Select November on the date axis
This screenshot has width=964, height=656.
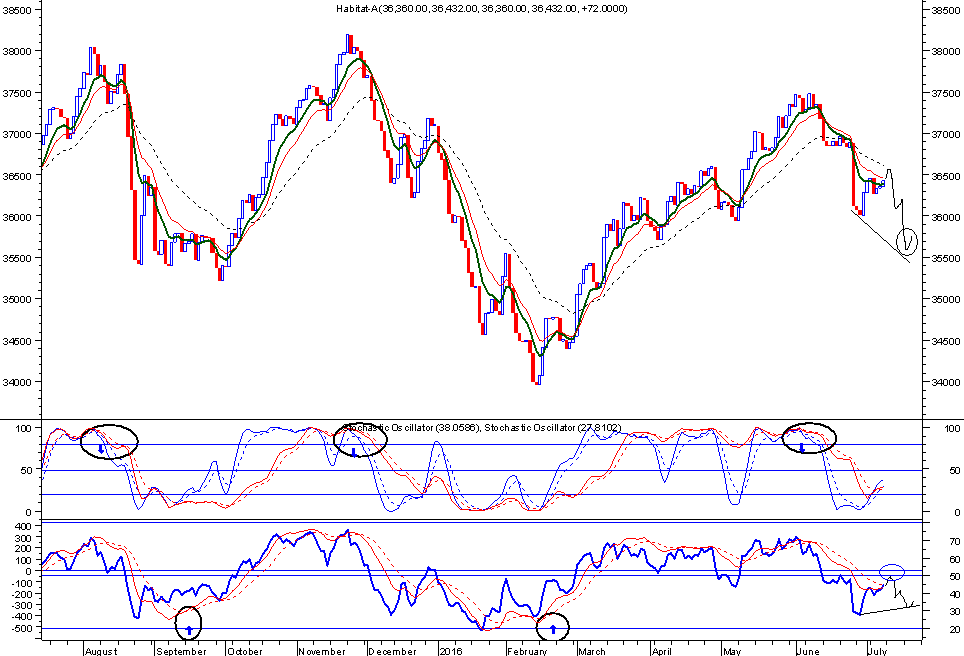coord(322,651)
